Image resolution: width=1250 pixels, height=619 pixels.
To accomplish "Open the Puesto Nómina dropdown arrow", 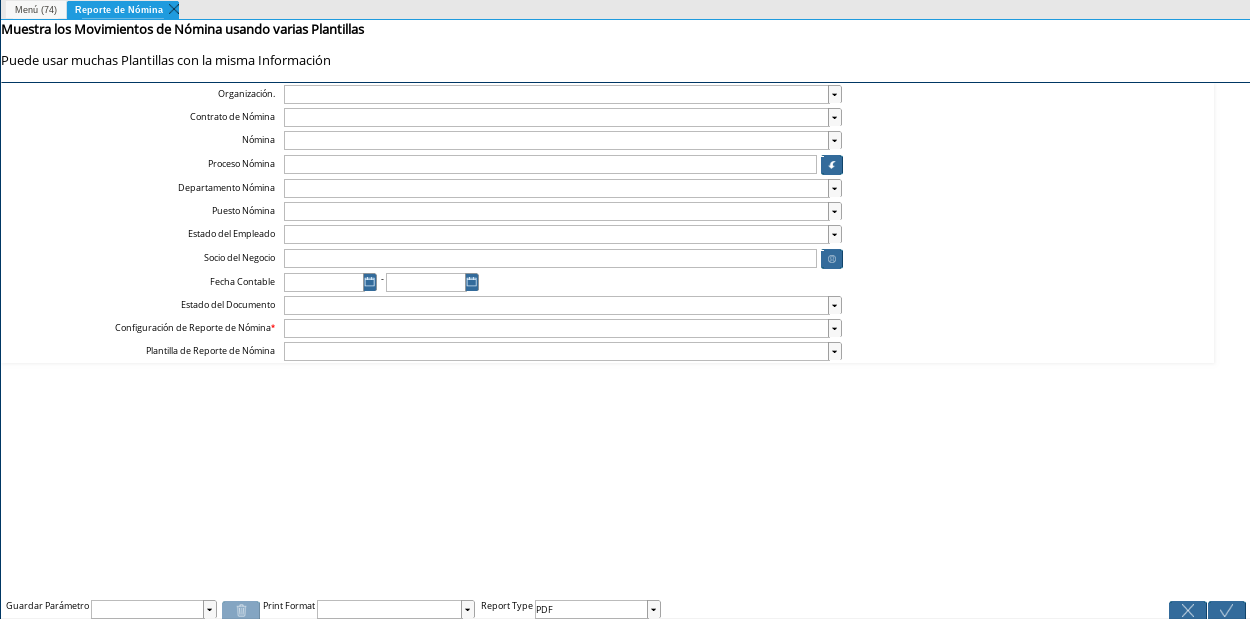I will click(835, 211).
